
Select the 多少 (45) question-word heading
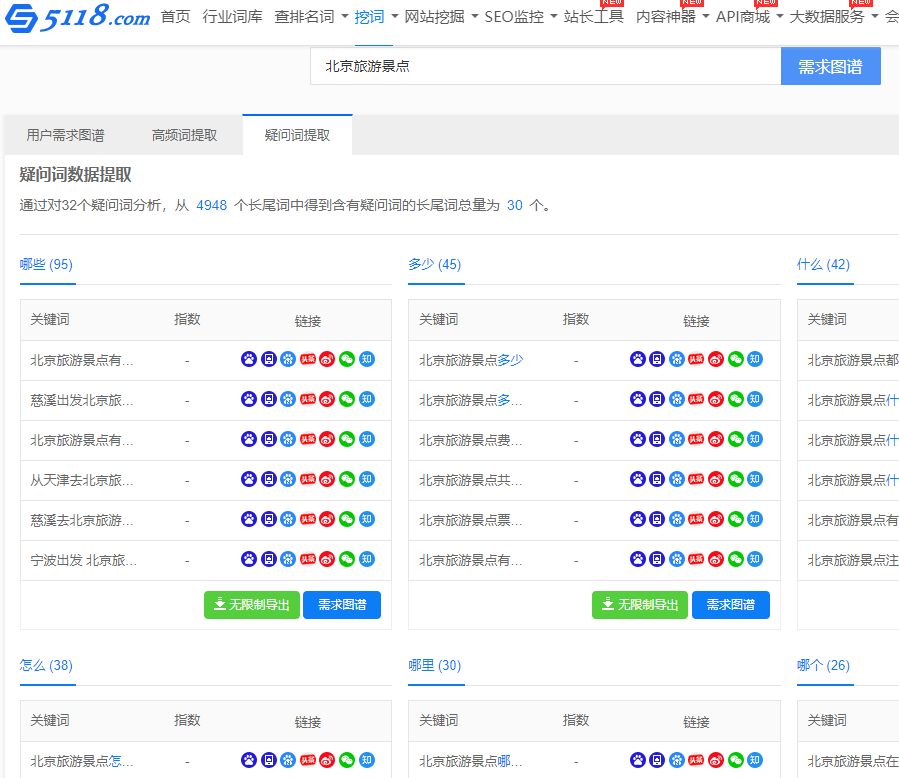(x=435, y=264)
